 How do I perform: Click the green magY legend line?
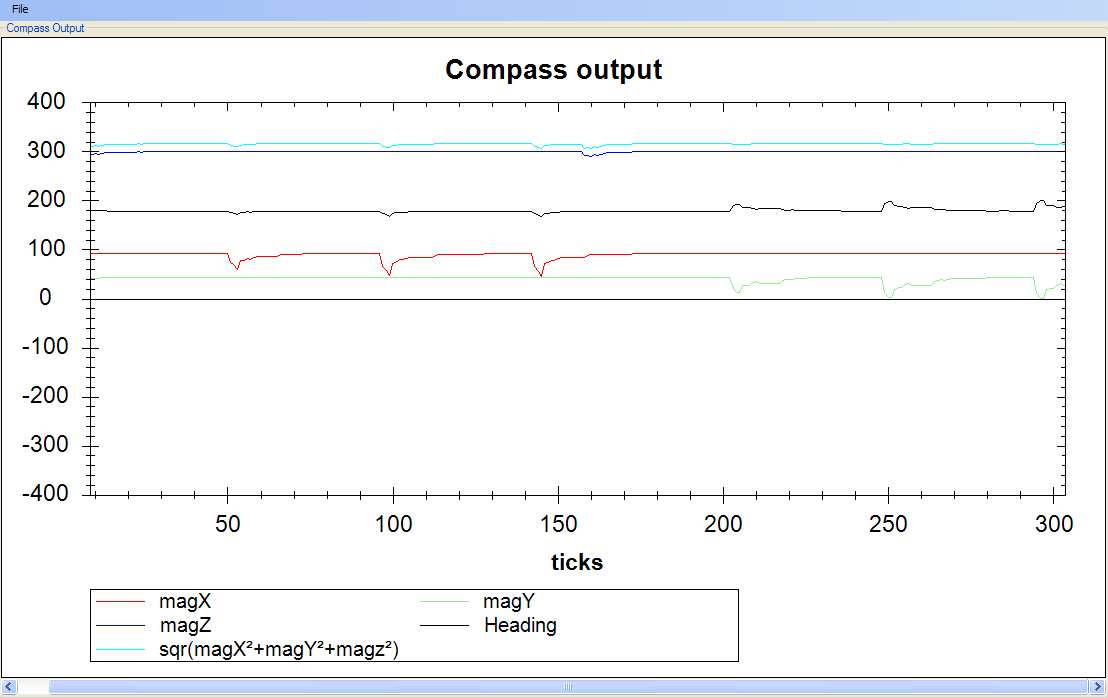(x=444, y=602)
